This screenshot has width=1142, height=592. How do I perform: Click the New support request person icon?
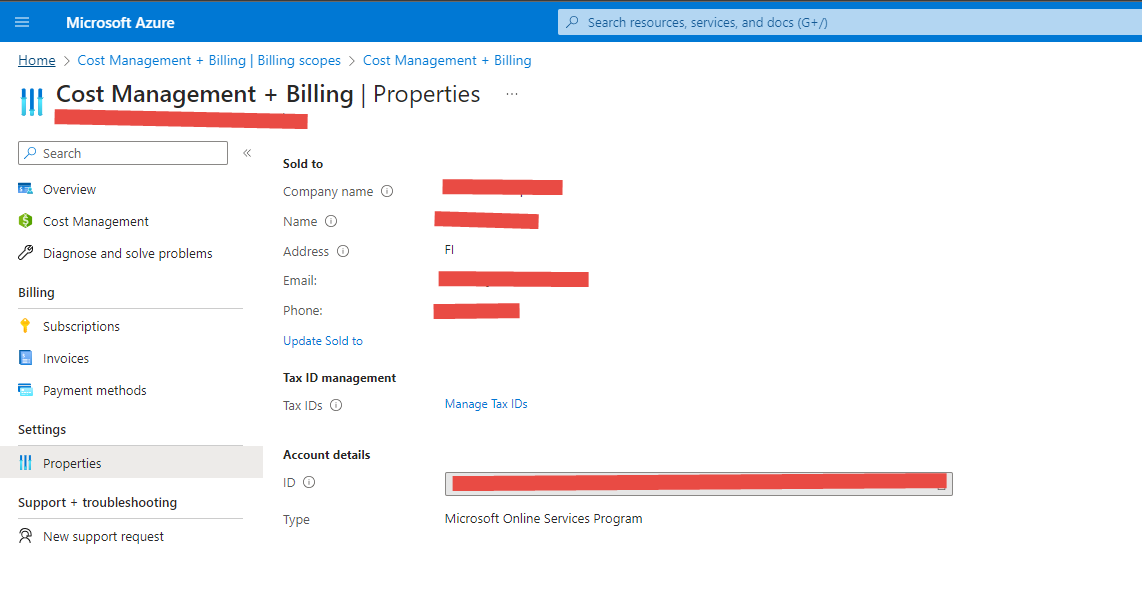[25, 536]
